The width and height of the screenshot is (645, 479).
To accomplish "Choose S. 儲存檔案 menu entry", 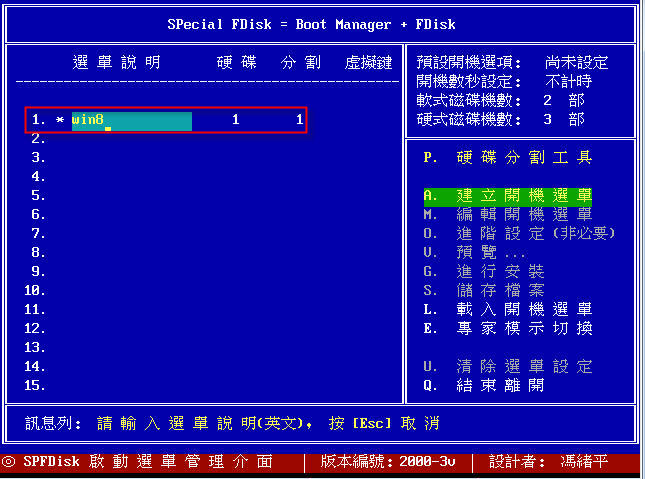I will (x=484, y=290).
